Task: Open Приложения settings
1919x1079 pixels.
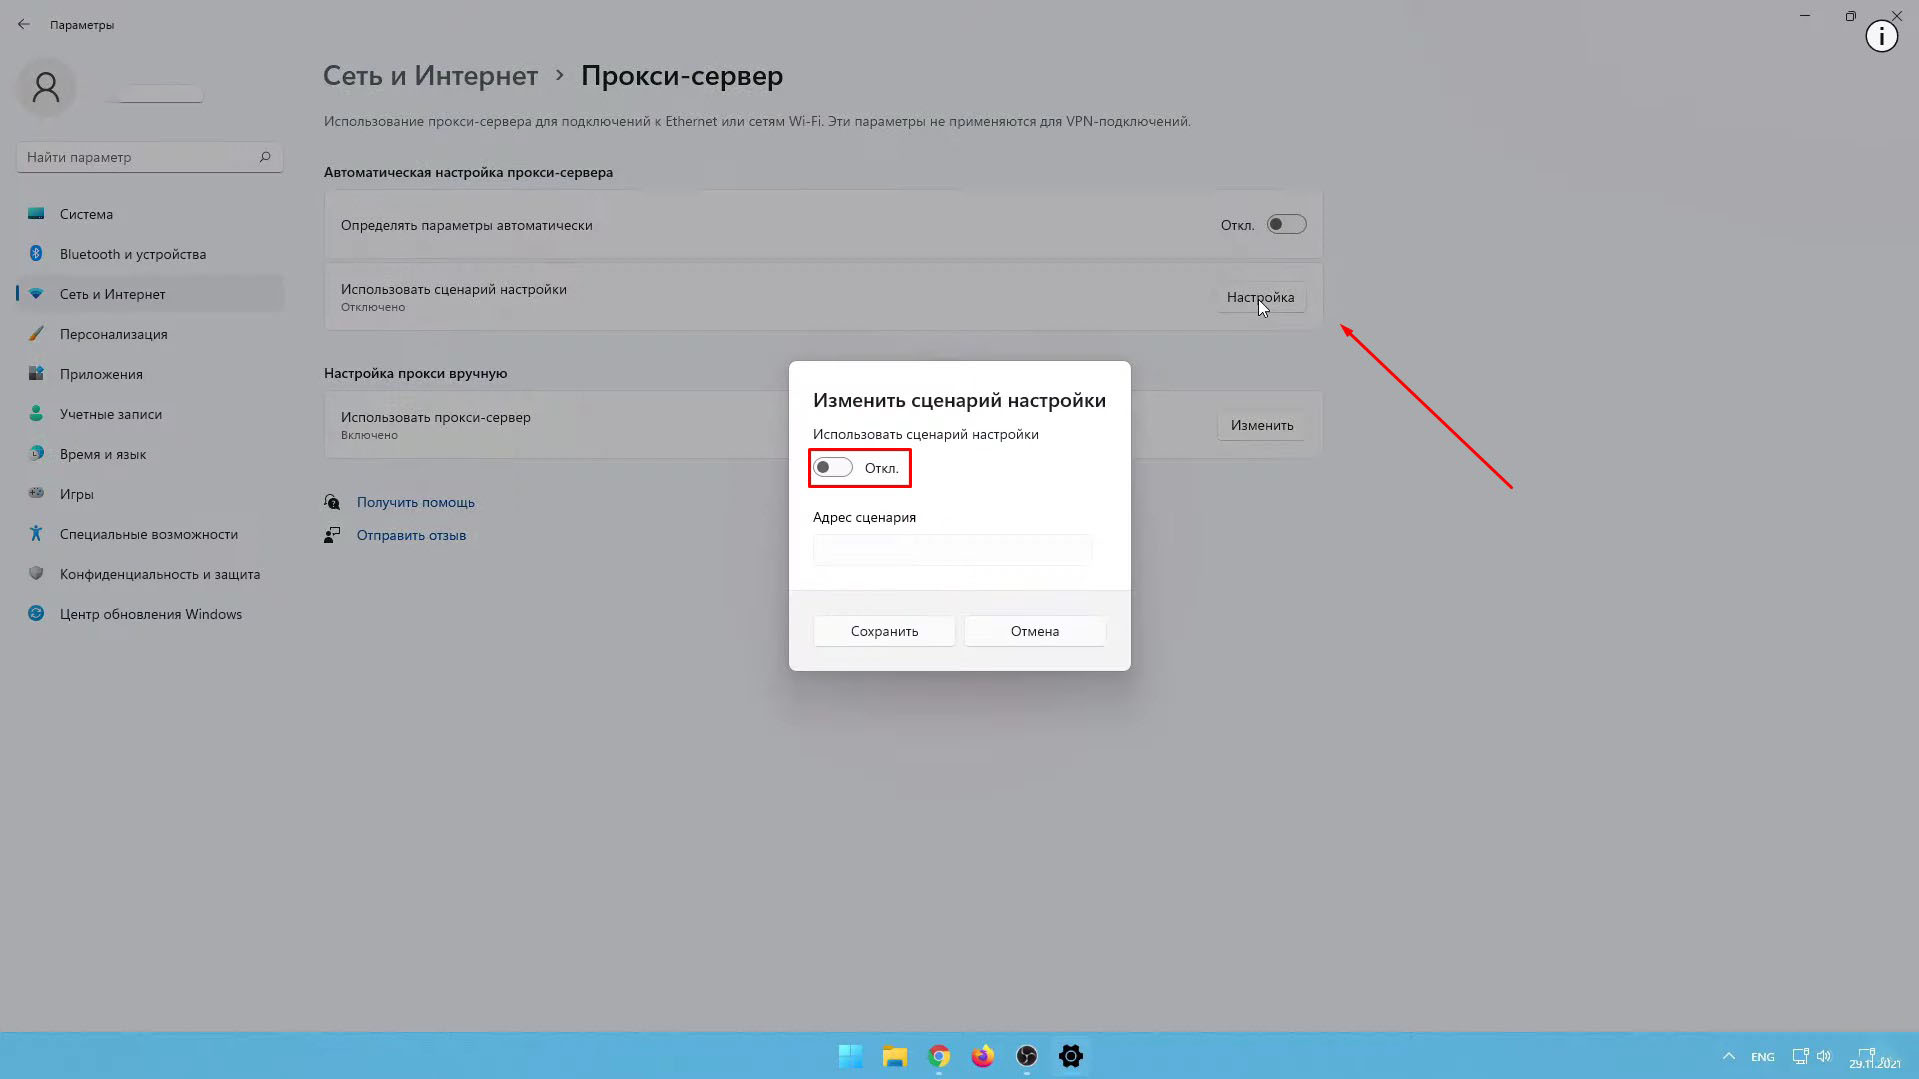Action: tap(150, 374)
